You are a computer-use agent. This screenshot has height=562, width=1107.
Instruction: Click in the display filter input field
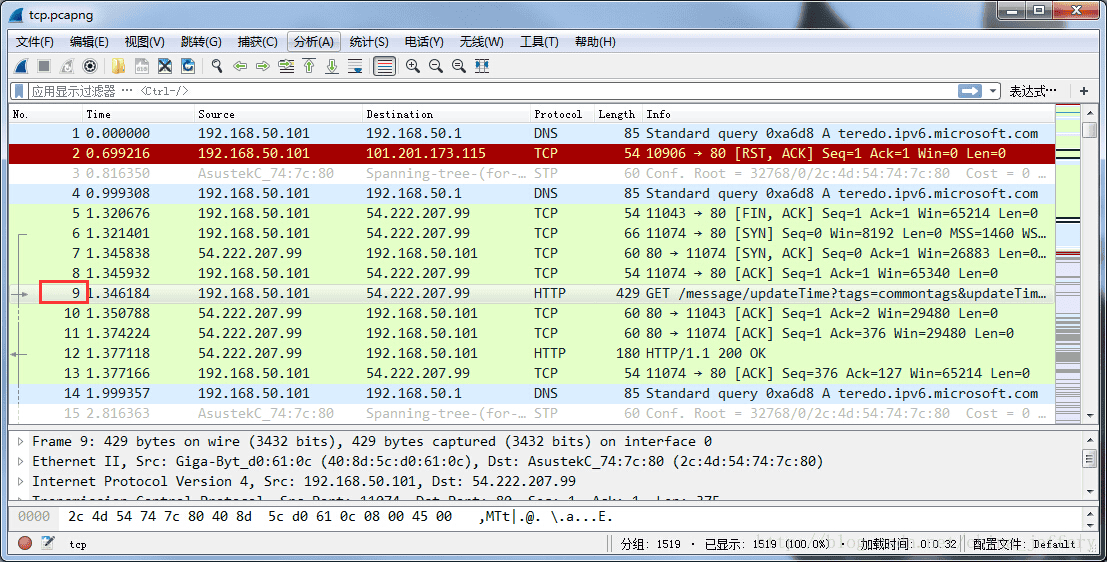[480, 91]
